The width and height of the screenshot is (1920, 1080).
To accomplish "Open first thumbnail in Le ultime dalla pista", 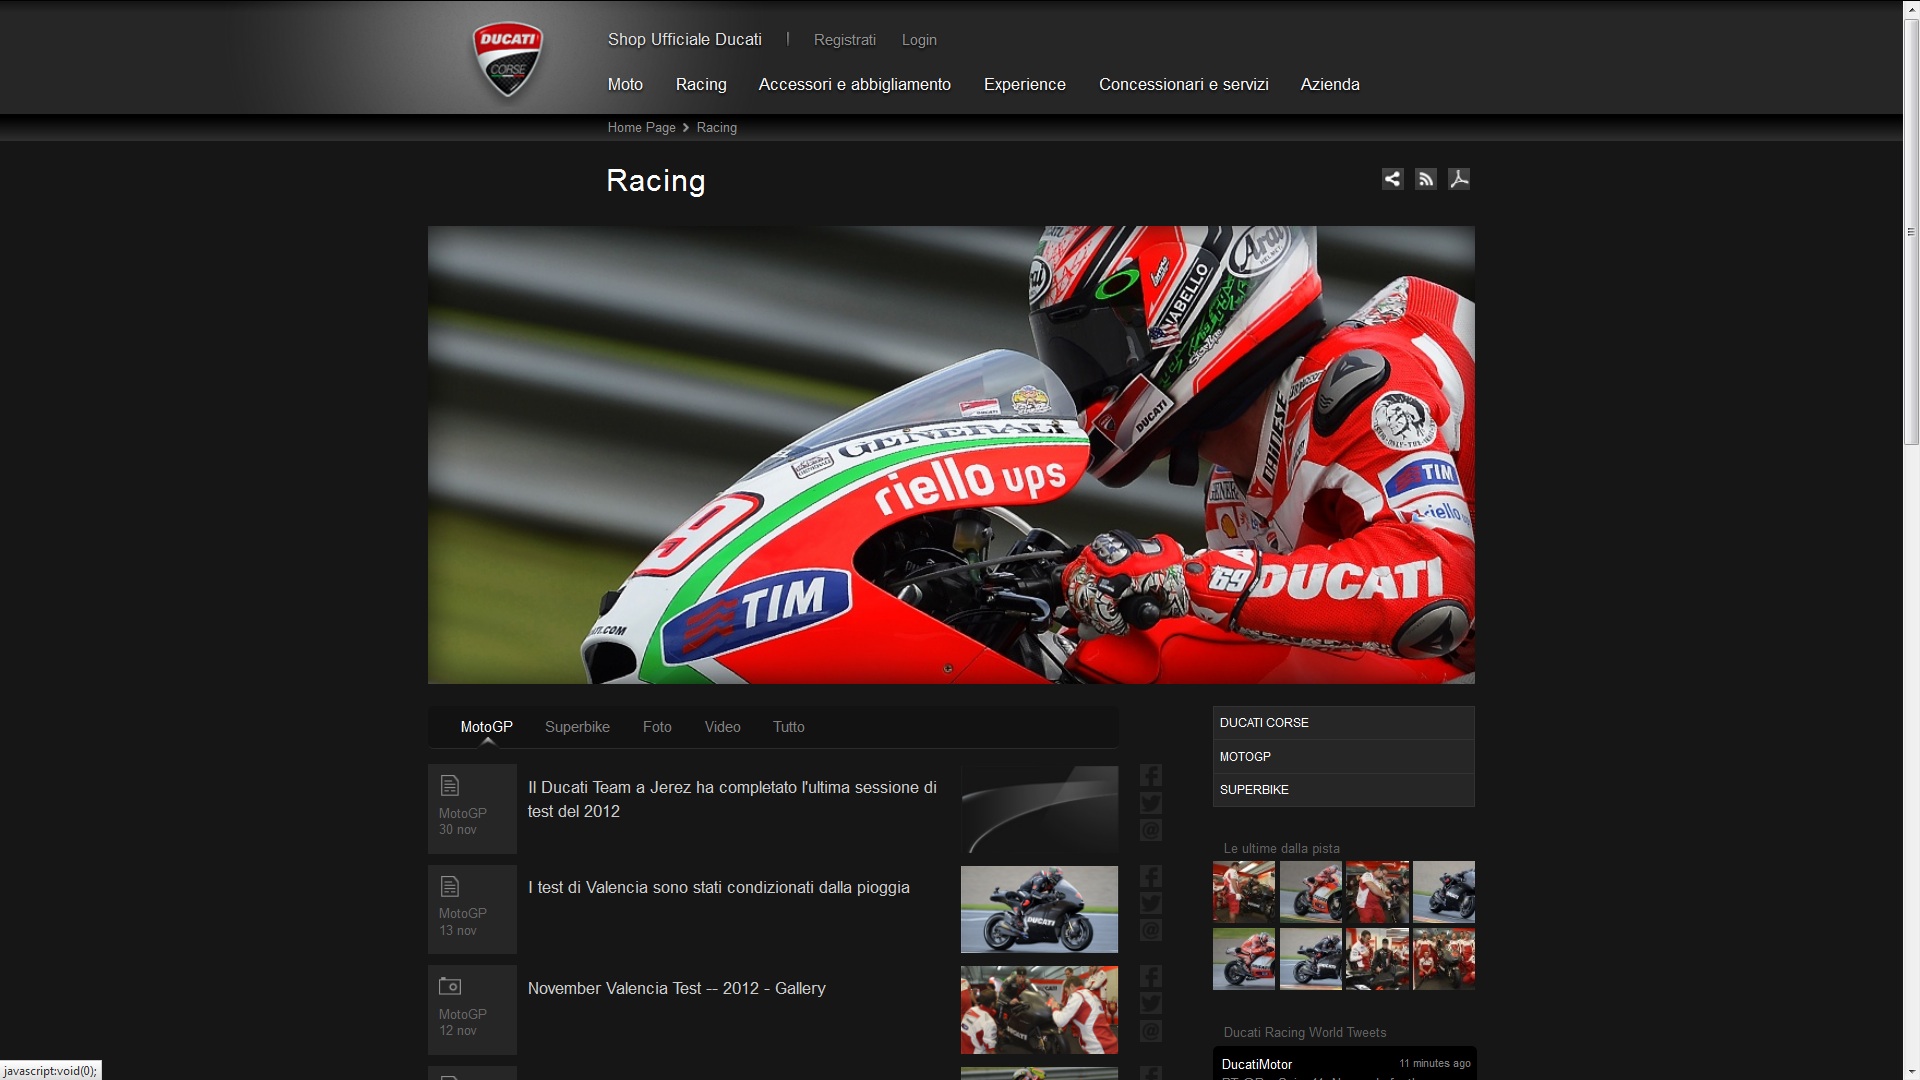I will pos(1244,891).
